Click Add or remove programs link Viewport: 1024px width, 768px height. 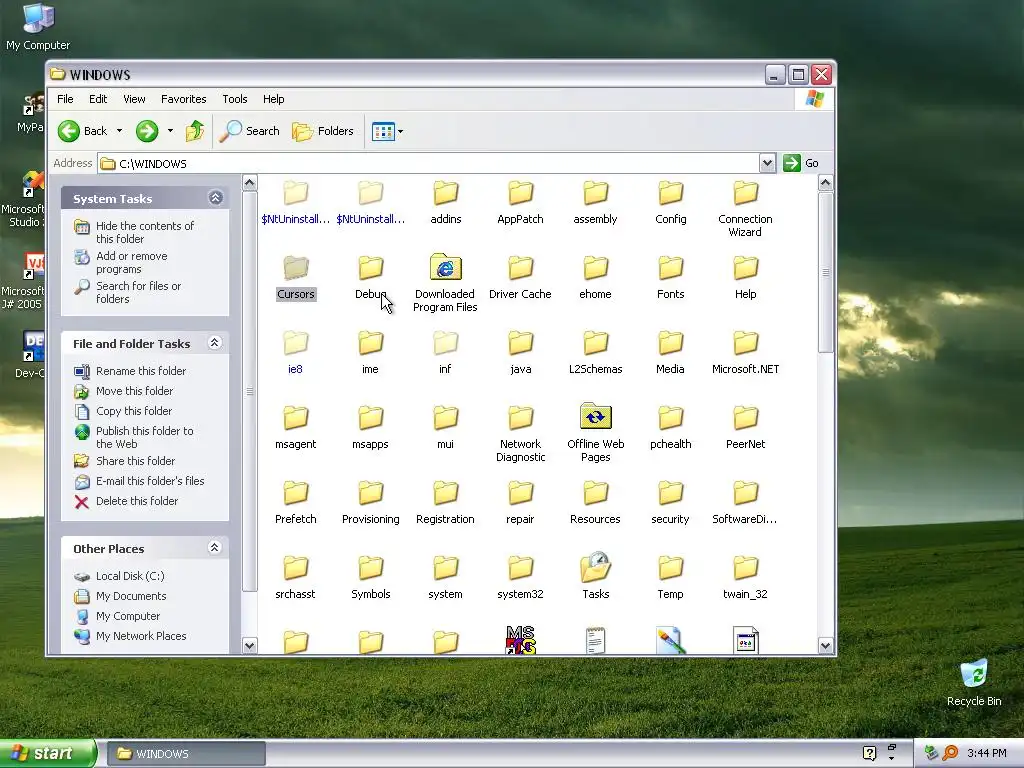[x=131, y=263]
